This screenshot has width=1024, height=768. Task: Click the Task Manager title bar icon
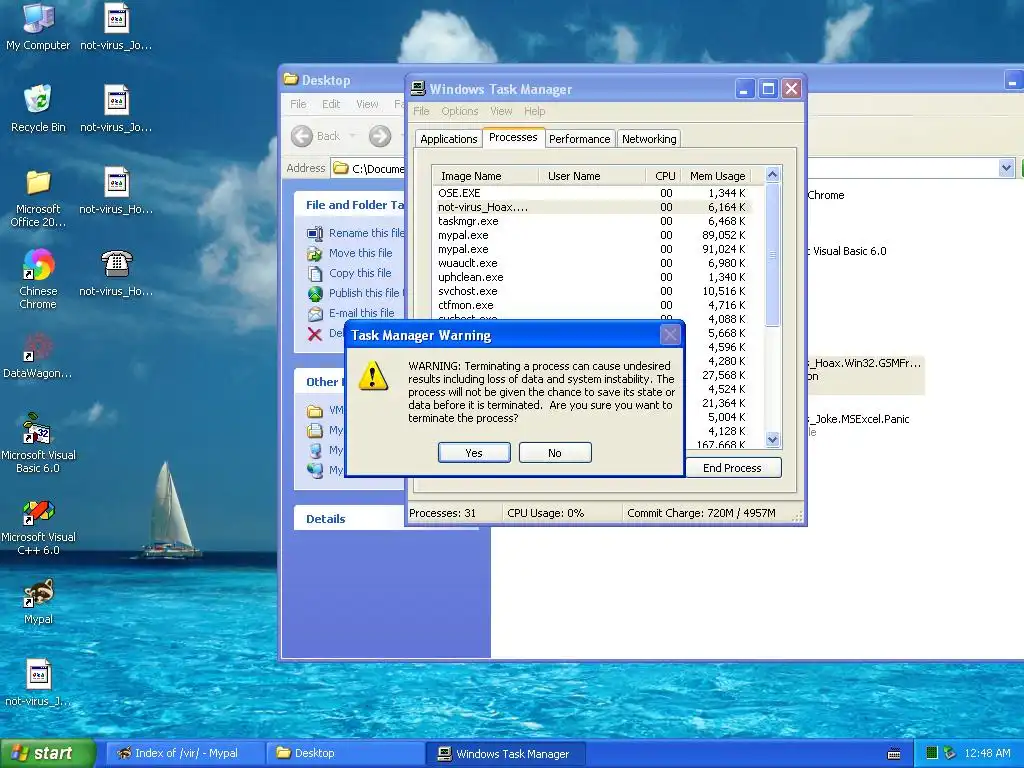coord(418,89)
